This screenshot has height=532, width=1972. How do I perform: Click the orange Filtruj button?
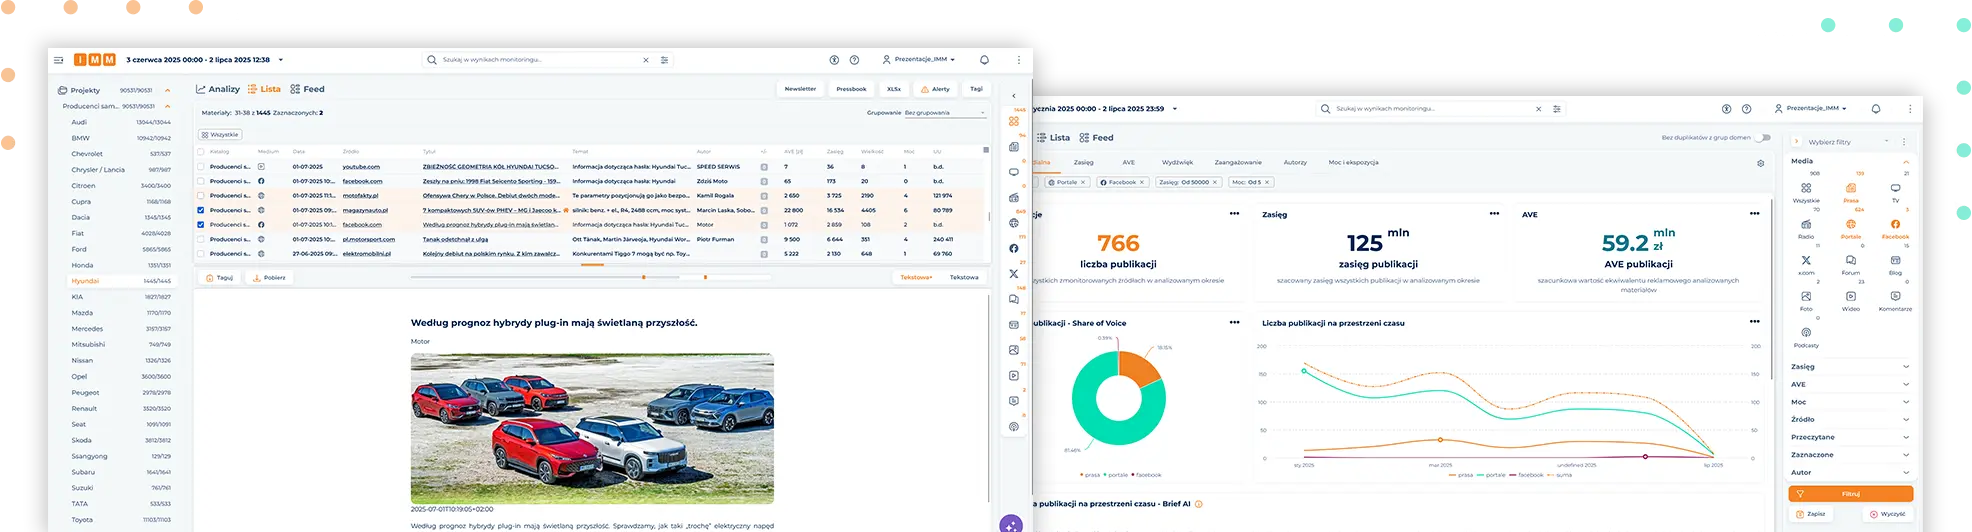pyautogui.click(x=1850, y=494)
